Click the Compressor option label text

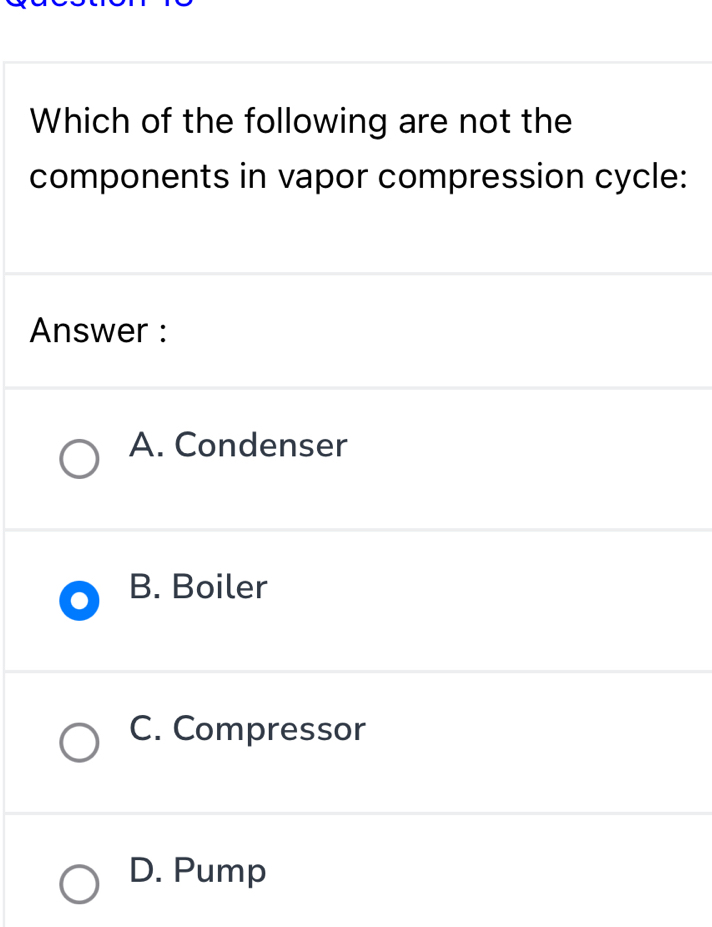tap(247, 729)
